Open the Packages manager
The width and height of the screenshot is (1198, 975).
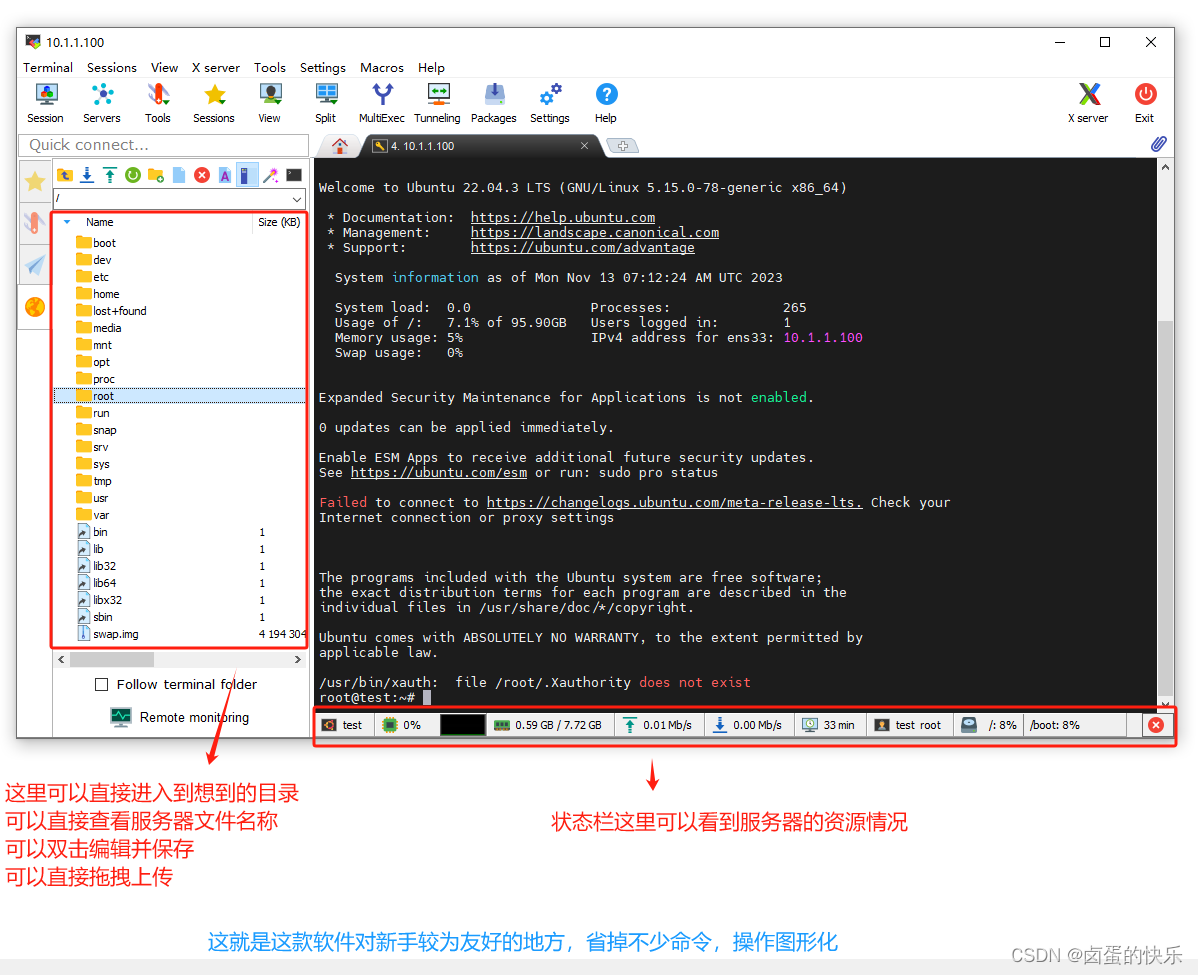coord(494,103)
